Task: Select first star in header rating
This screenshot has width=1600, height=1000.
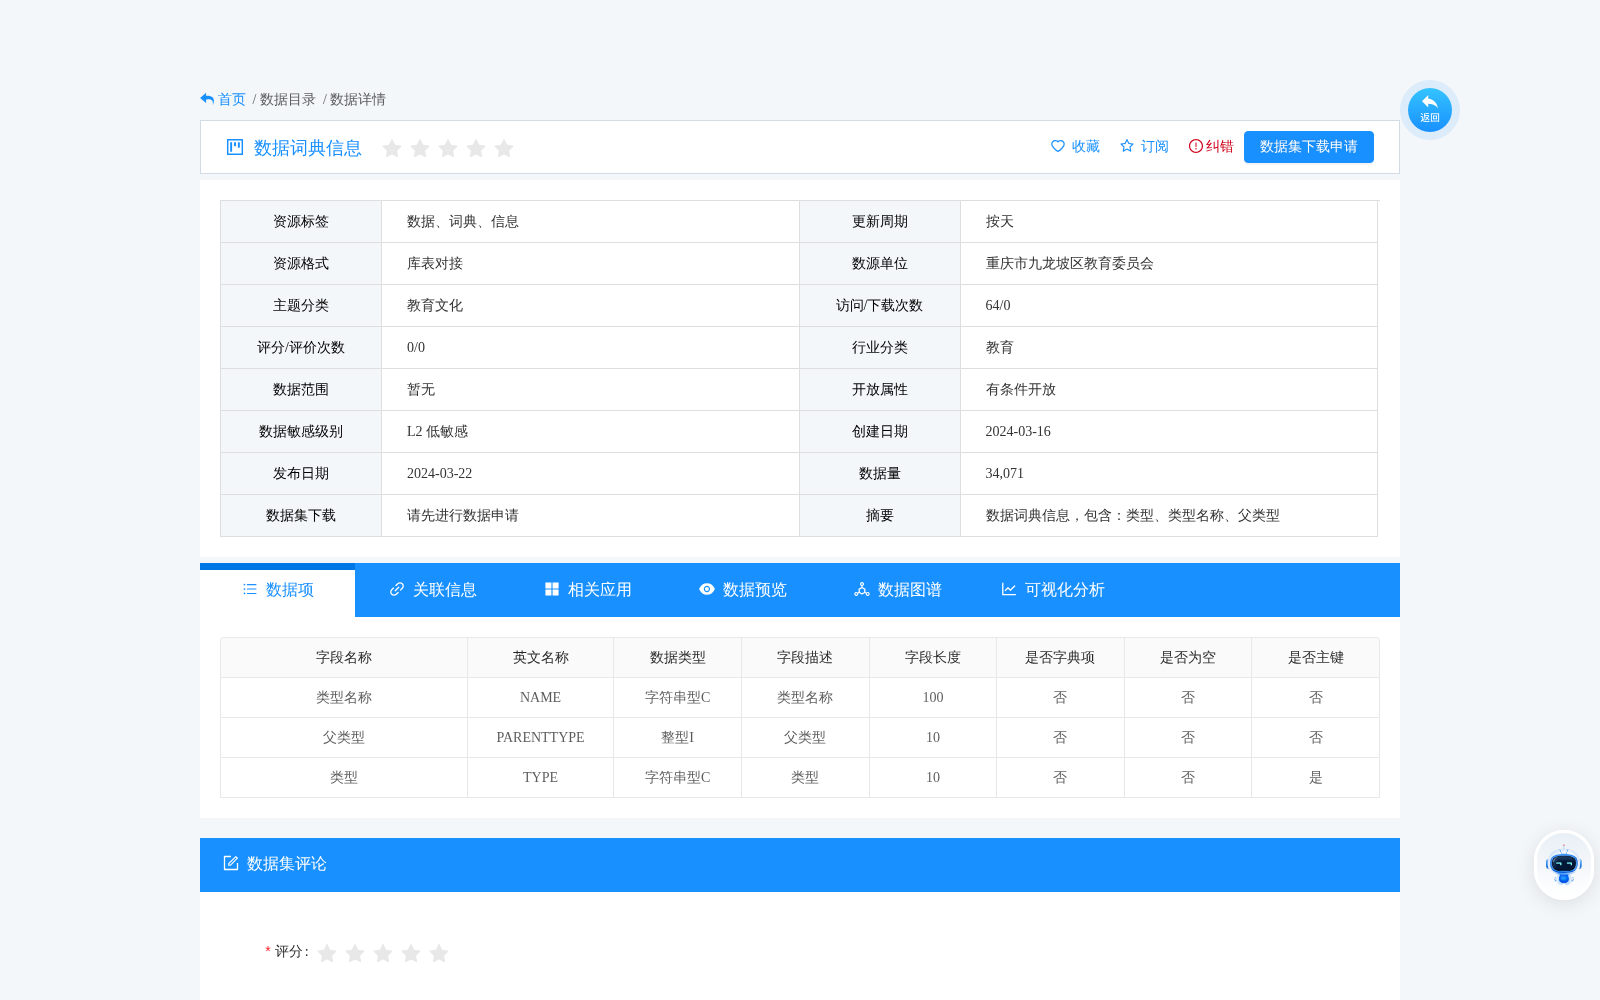Action: pos(392,148)
